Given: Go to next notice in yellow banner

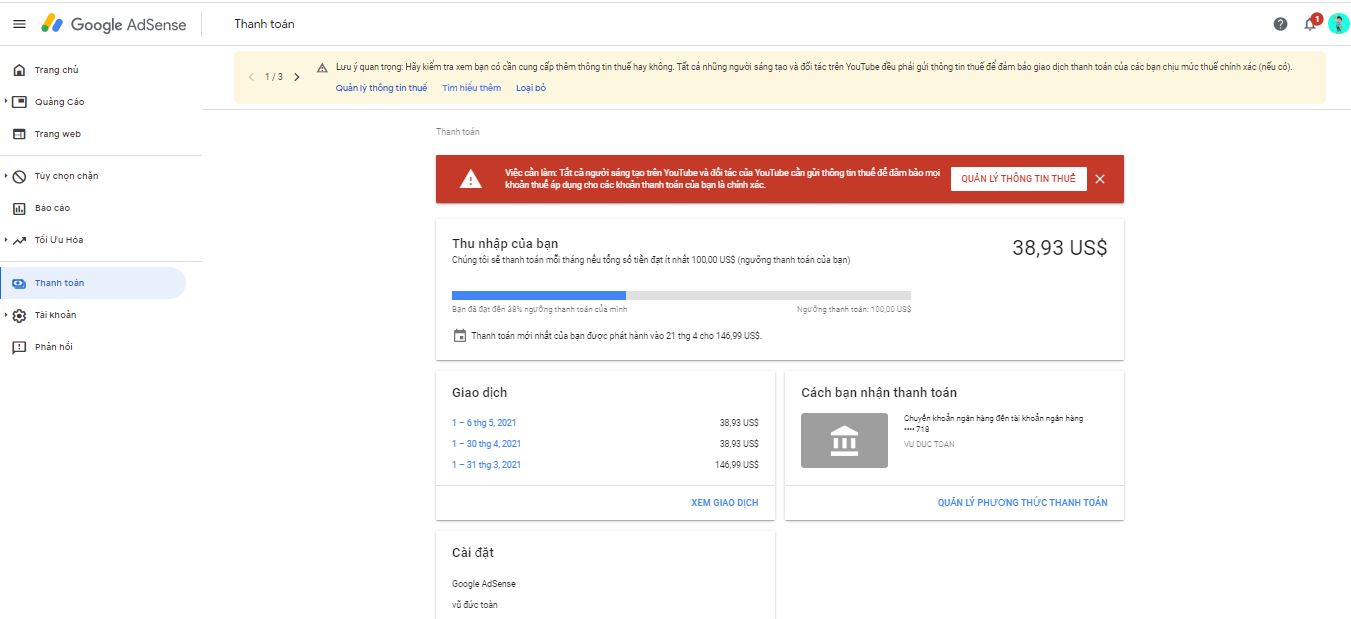Looking at the screenshot, I should pos(297,77).
